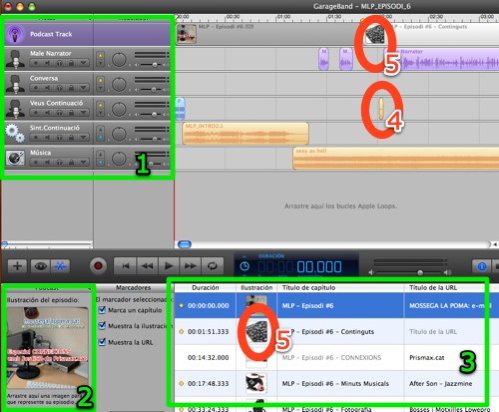Click the Male Narrator track instrument icon
Viewport: 499px width, 412px height.
click(x=15, y=59)
